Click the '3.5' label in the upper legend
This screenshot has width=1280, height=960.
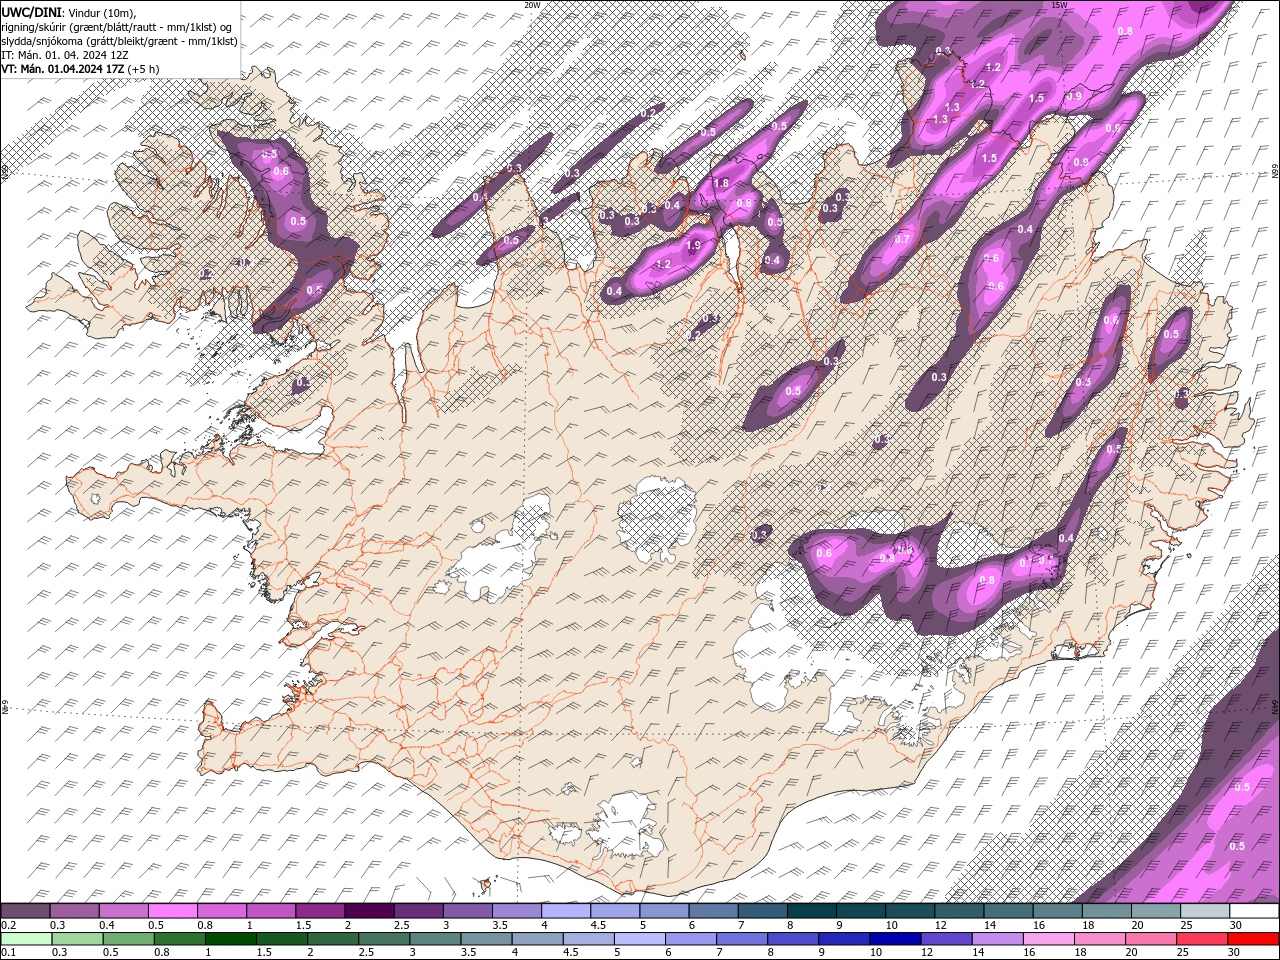click(500, 925)
